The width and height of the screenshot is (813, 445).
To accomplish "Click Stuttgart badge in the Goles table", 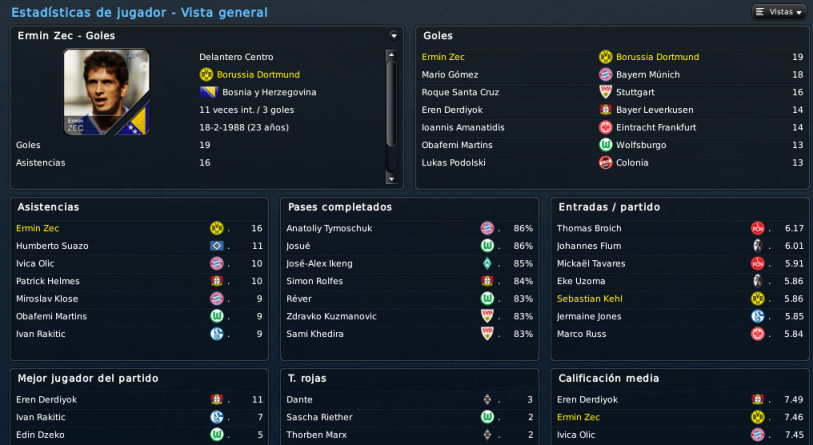I will [x=605, y=92].
